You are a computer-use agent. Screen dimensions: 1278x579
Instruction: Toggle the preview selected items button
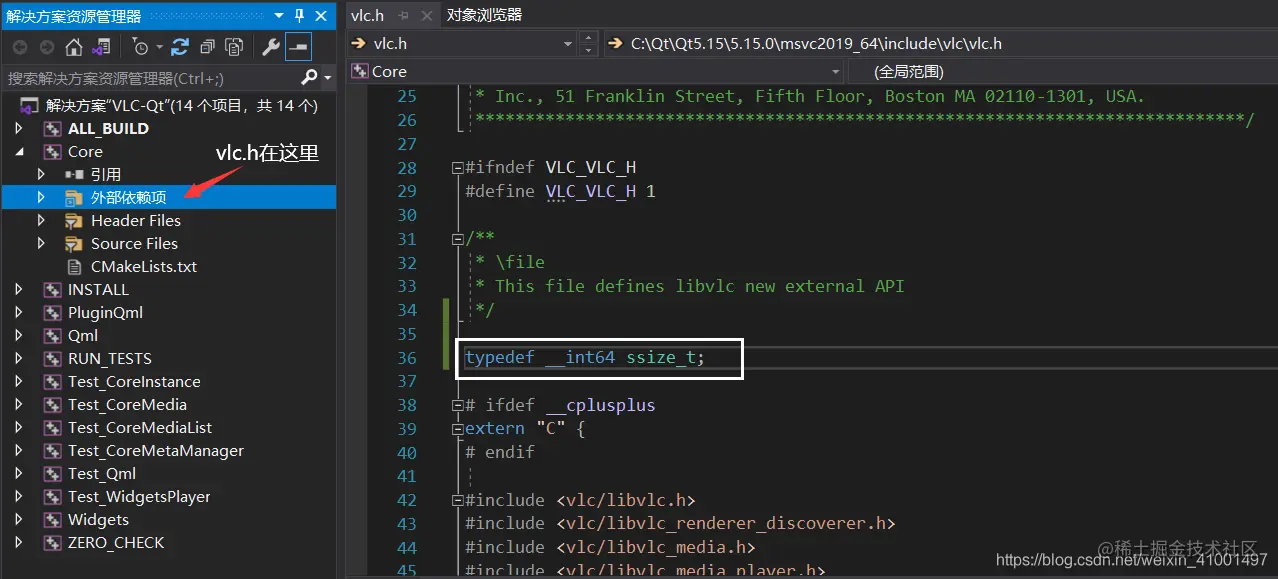coord(298,46)
